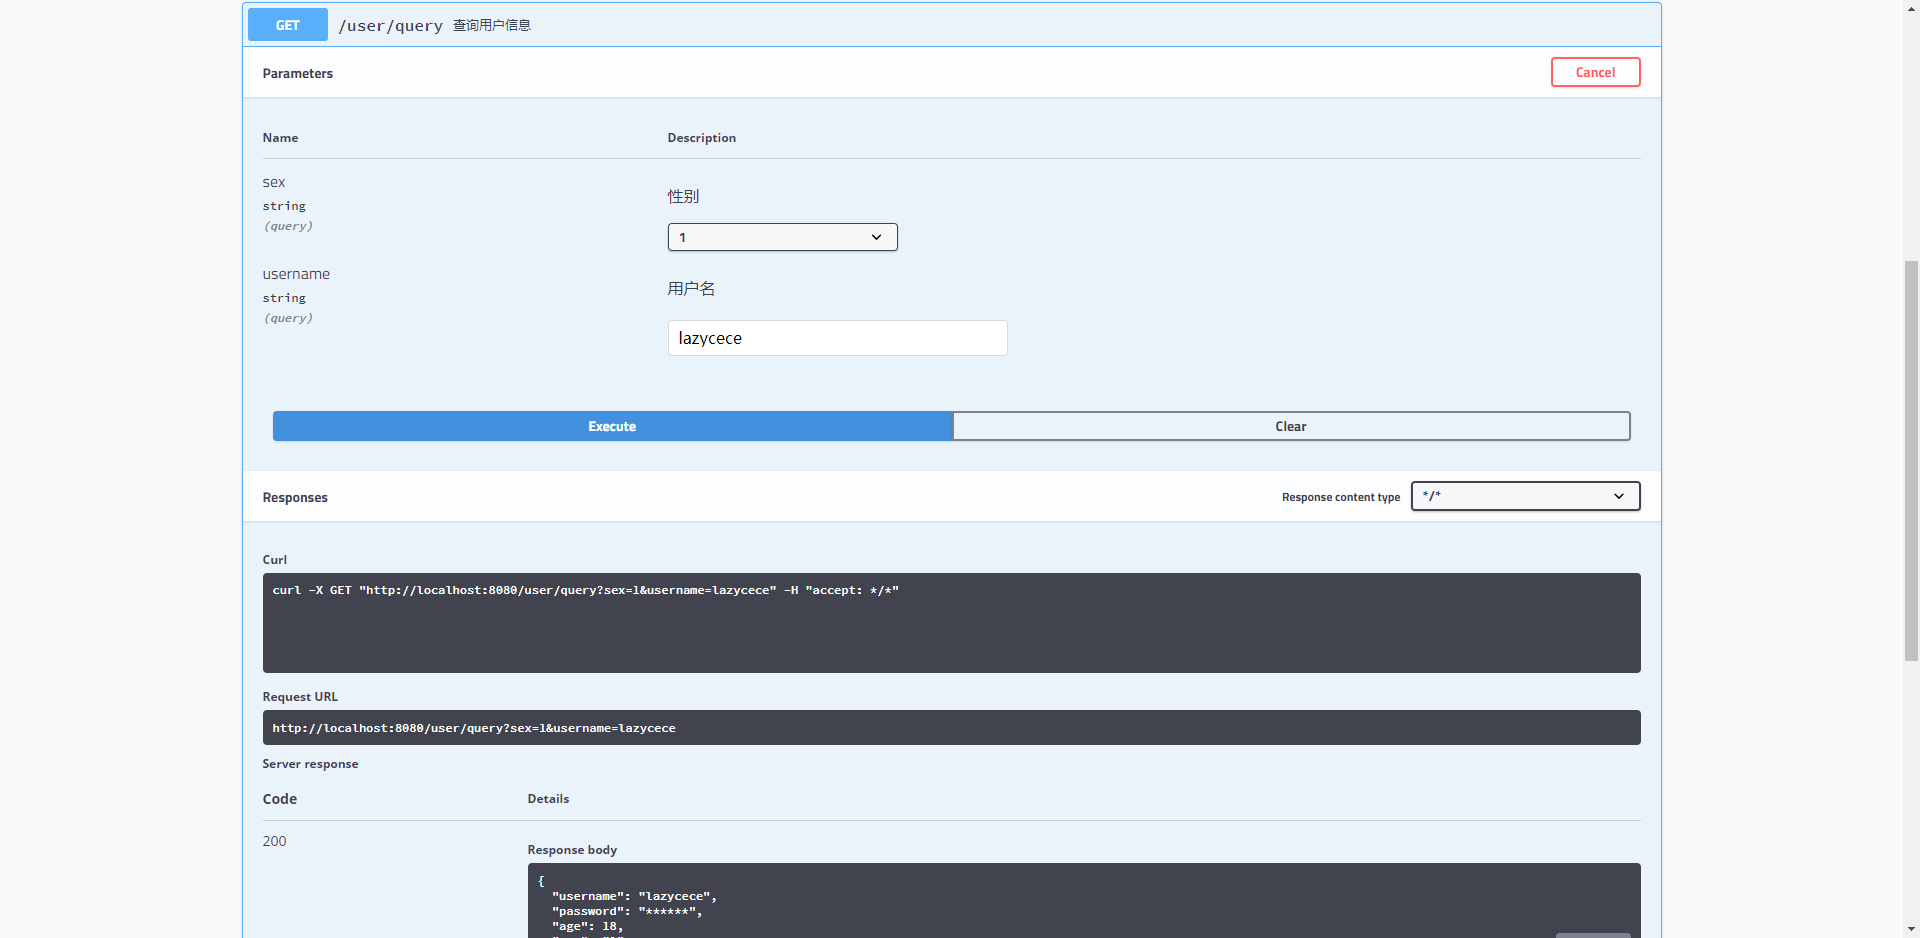Collapse the /user/query endpoint path
Viewport: 1920px width, 938px height.
pos(390,26)
